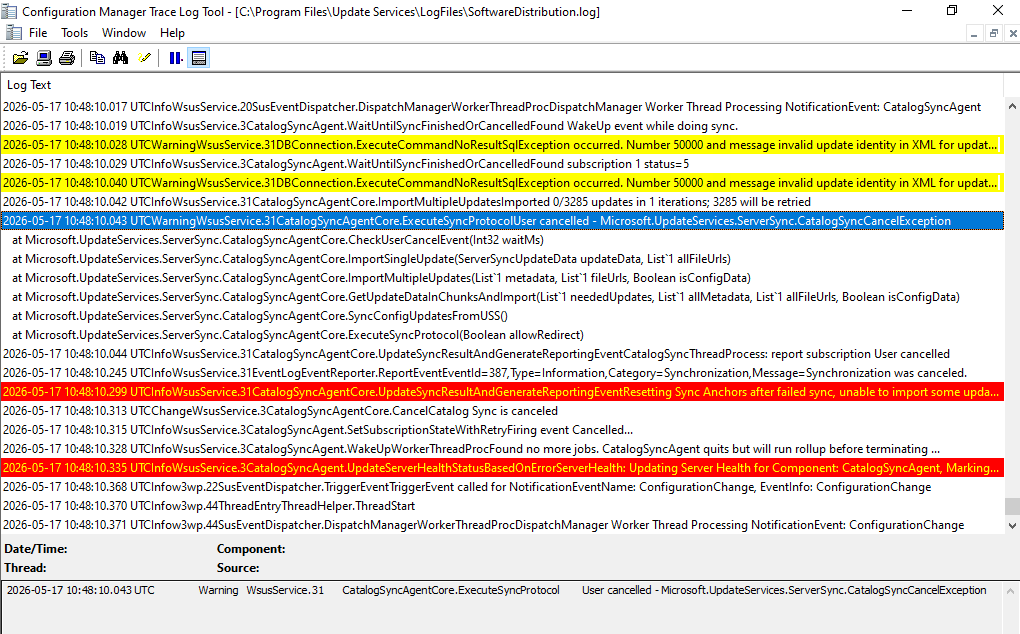Select the 'Found no more jobs' line
The image size is (1020, 634).
502,449
